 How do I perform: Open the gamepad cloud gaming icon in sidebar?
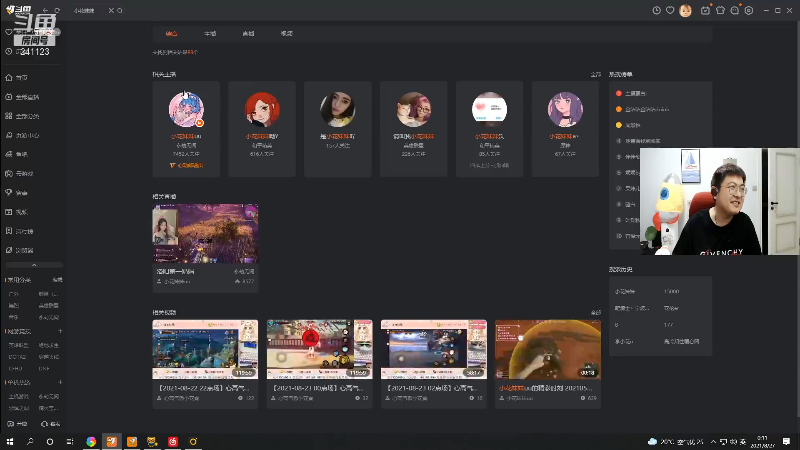(x=9, y=173)
